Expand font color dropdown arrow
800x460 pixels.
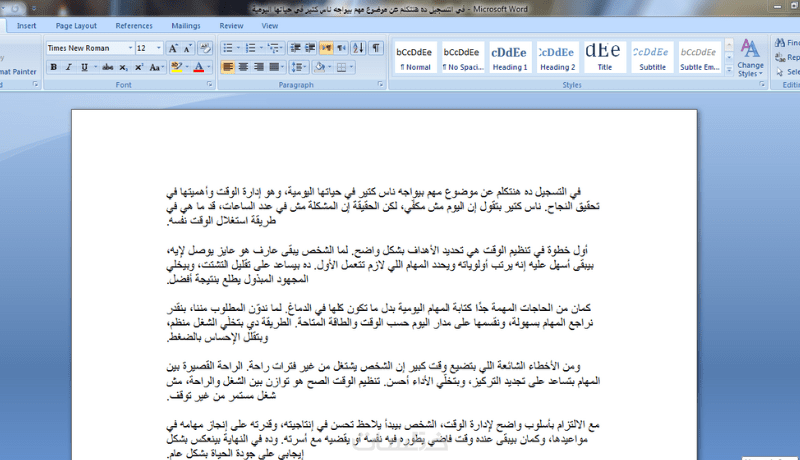(209, 67)
